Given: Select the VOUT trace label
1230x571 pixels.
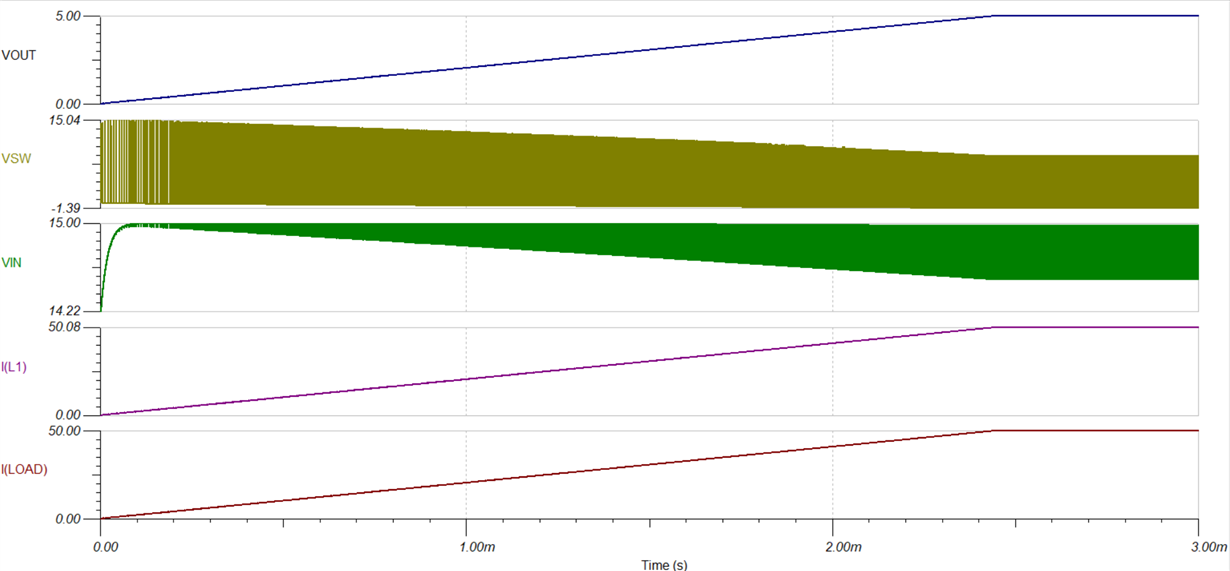Looking at the screenshot, I should pos(20,55).
